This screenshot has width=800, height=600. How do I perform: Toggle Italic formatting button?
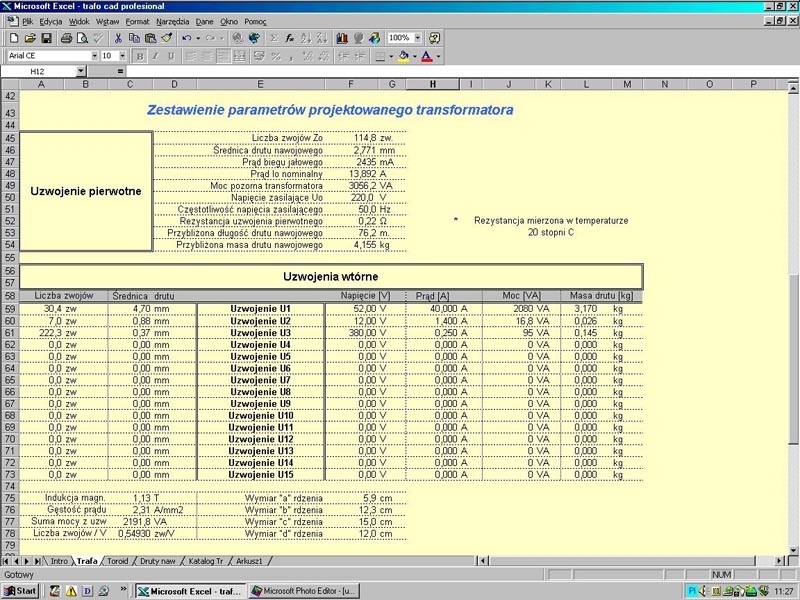(x=156, y=56)
